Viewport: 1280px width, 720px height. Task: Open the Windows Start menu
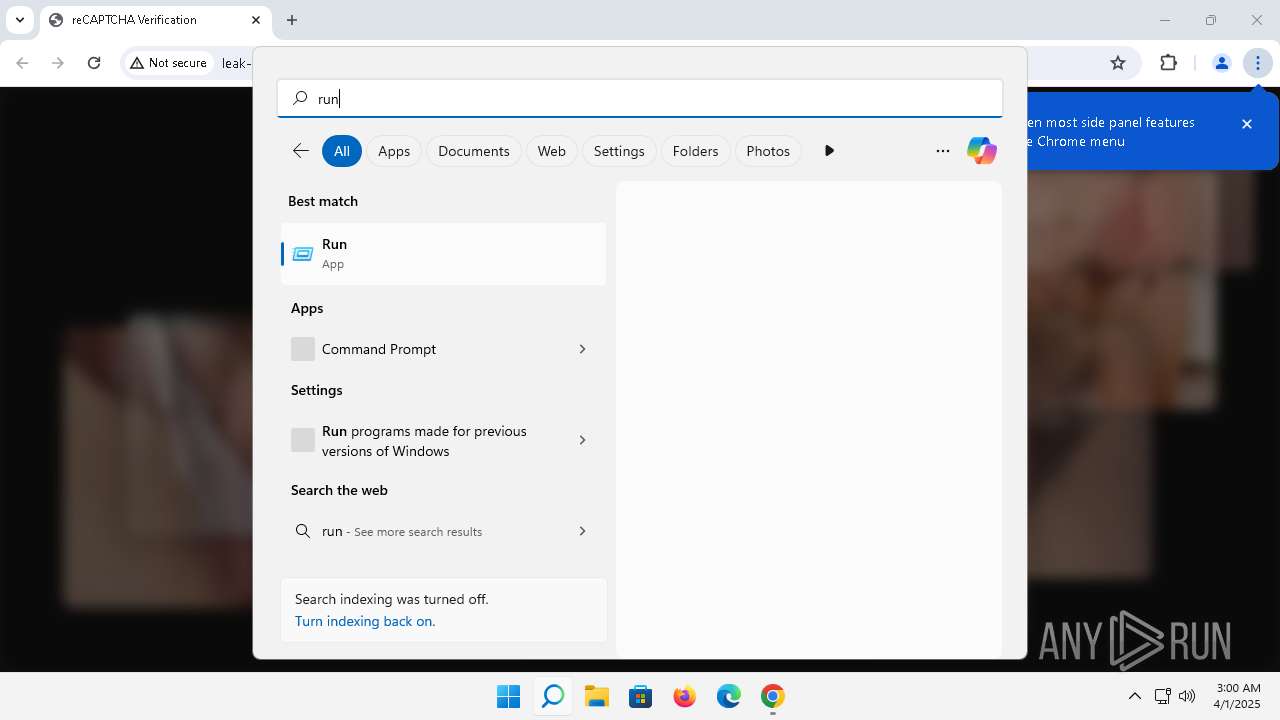(508, 696)
